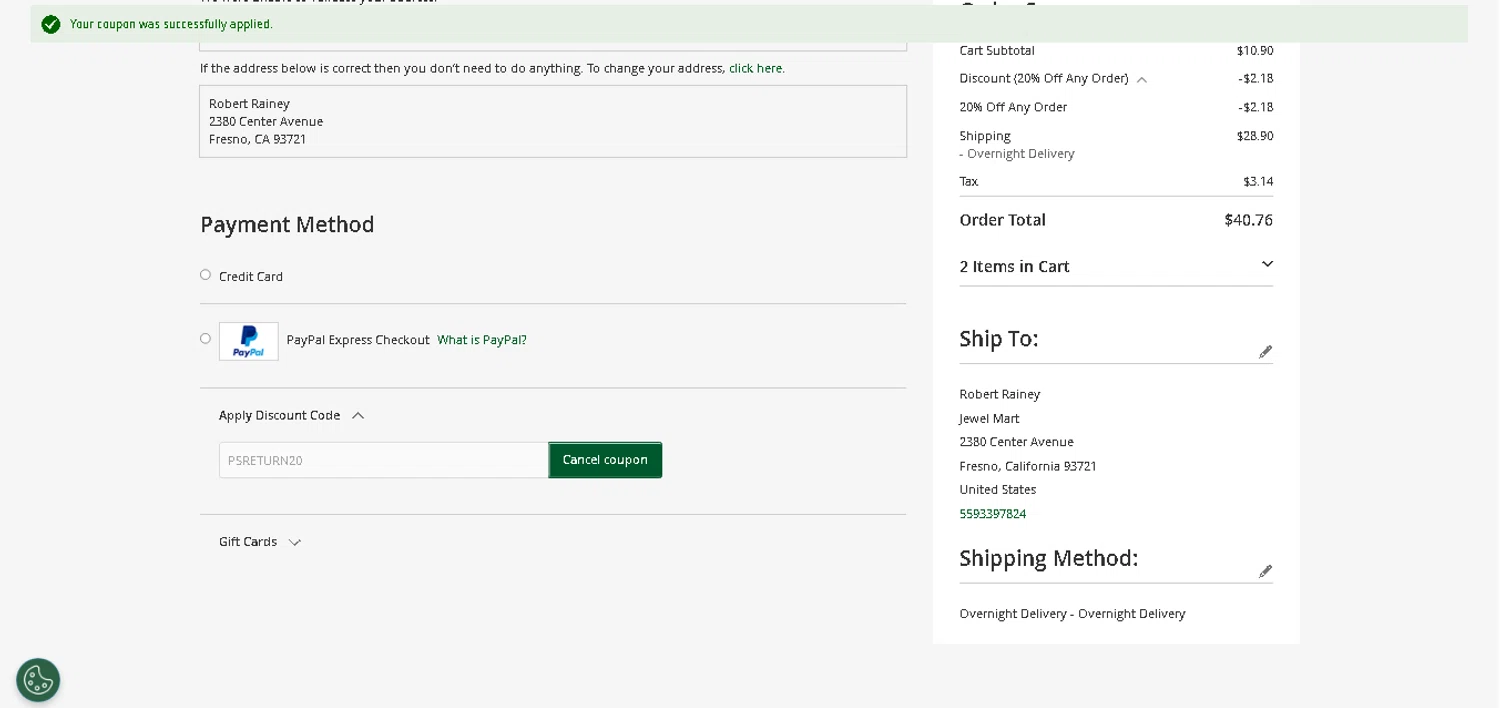This screenshot has height=708, width=1500.
Task: Open the cookie preferences icon
Action: coord(38,680)
